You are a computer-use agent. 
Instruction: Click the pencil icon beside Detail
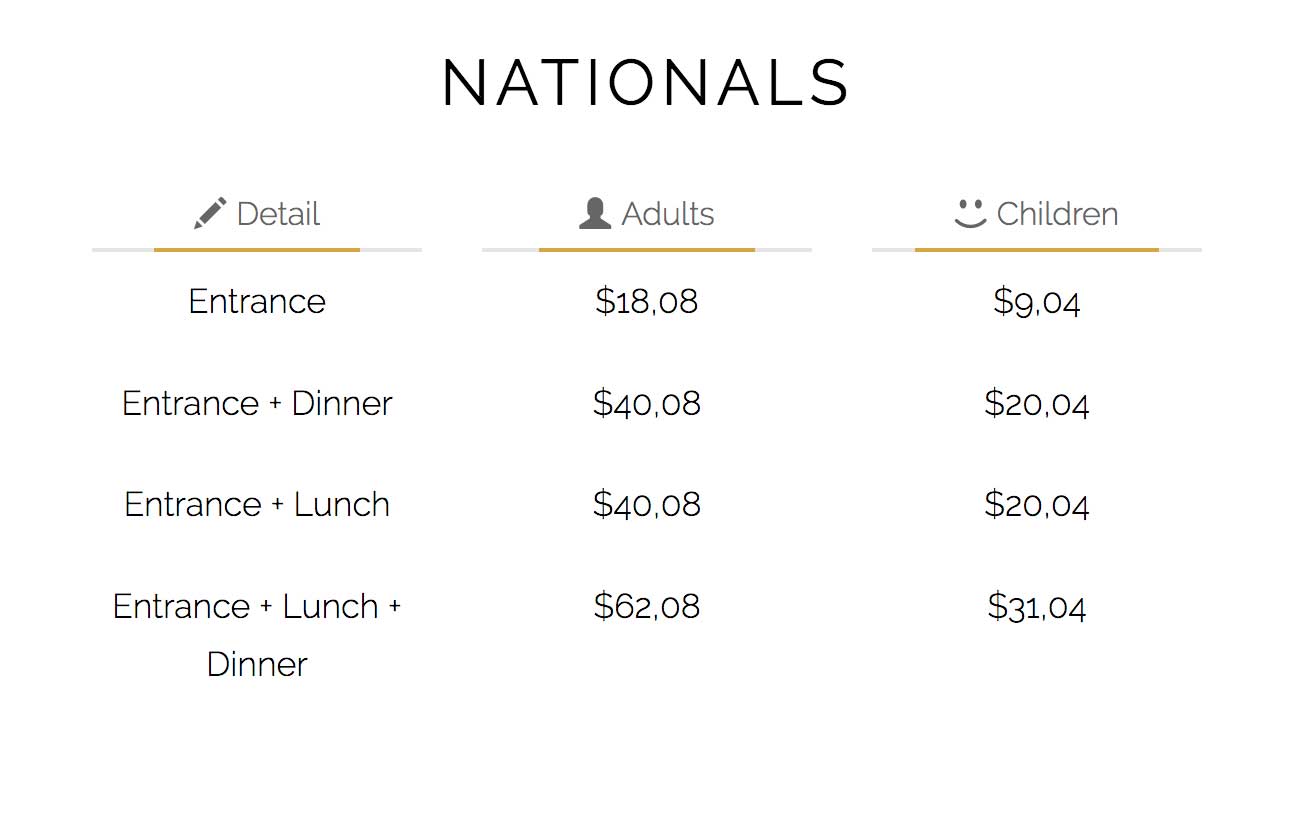(210, 214)
